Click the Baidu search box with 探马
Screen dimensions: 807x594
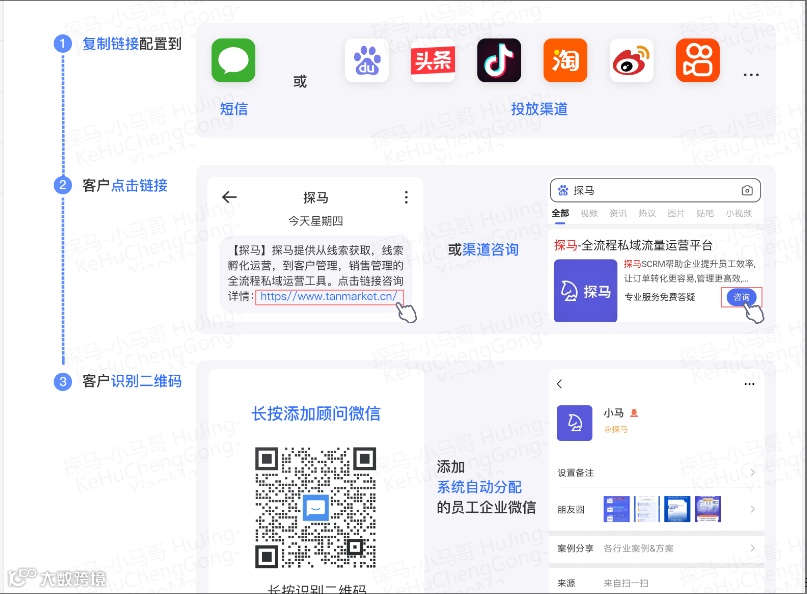(x=655, y=190)
